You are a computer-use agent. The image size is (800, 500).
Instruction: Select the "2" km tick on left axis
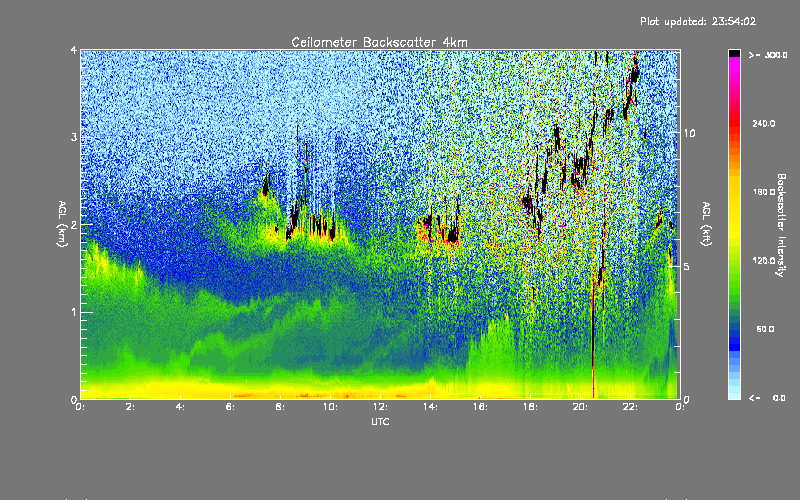point(74,225)
